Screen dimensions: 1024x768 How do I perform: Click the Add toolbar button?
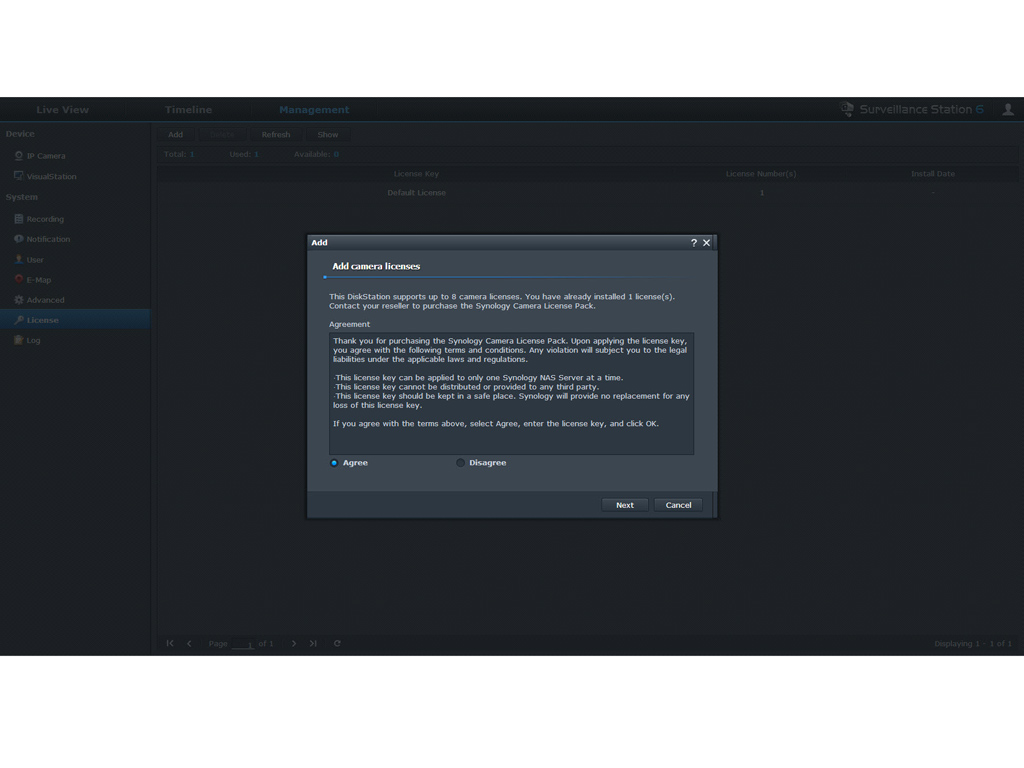[x=175, y=135]
